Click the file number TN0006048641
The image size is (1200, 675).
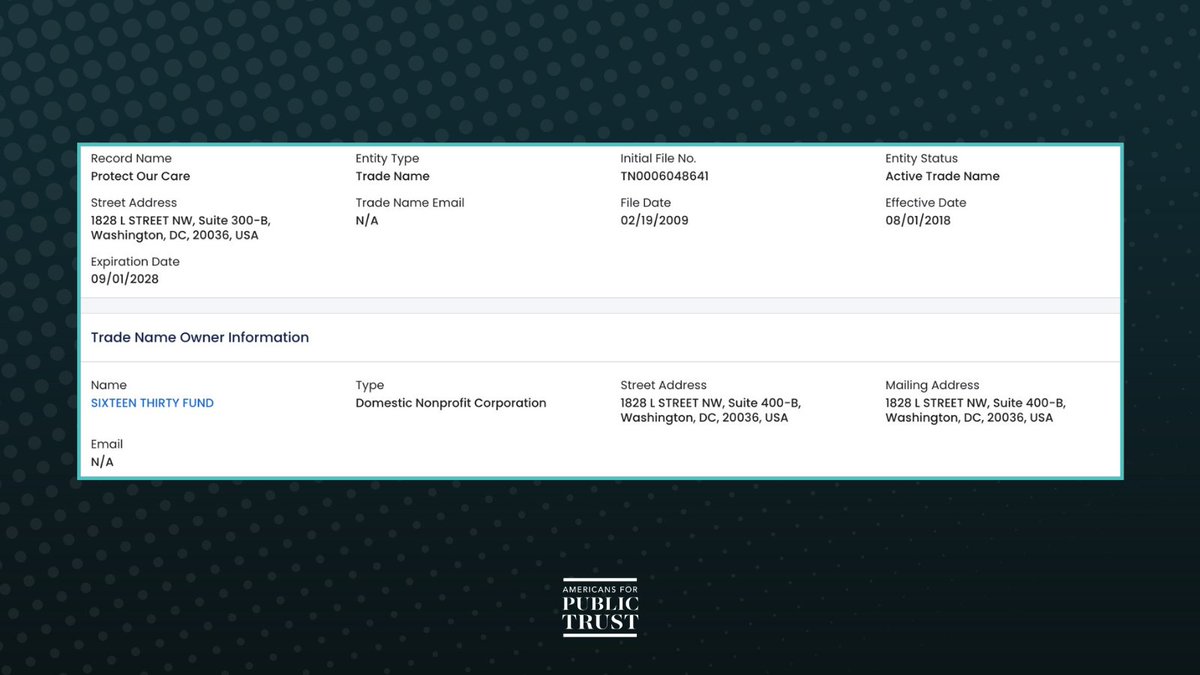click(664, 176)
